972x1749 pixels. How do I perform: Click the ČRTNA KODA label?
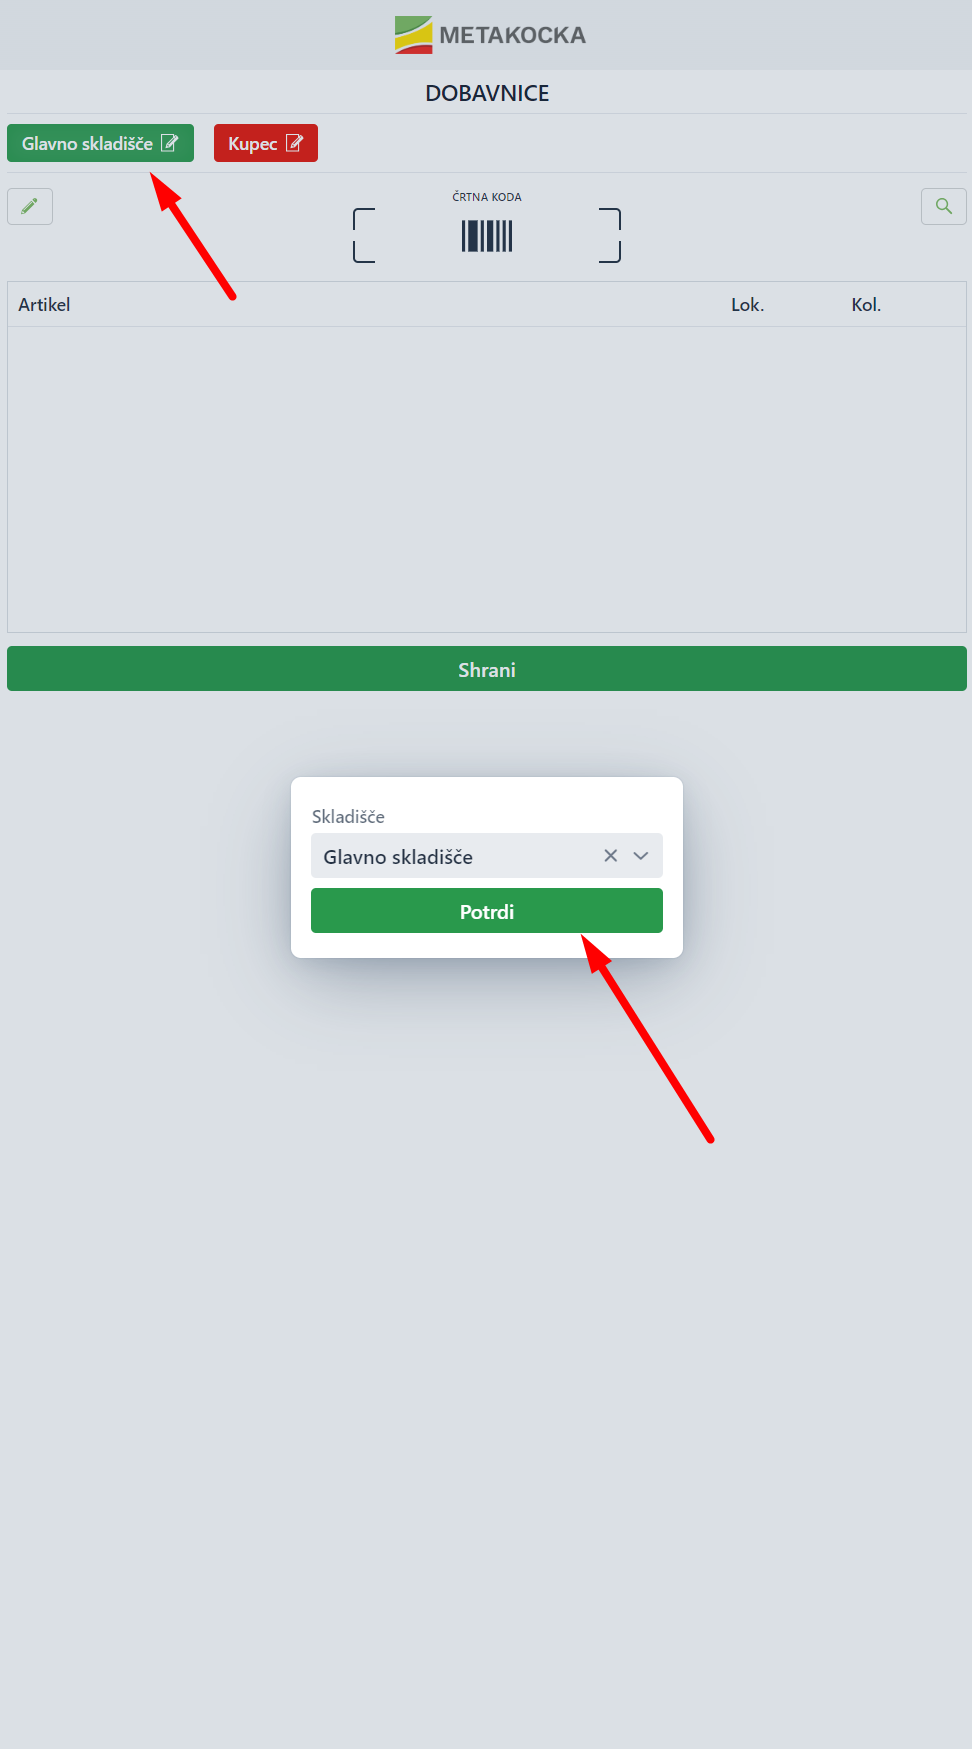point(487,197)
